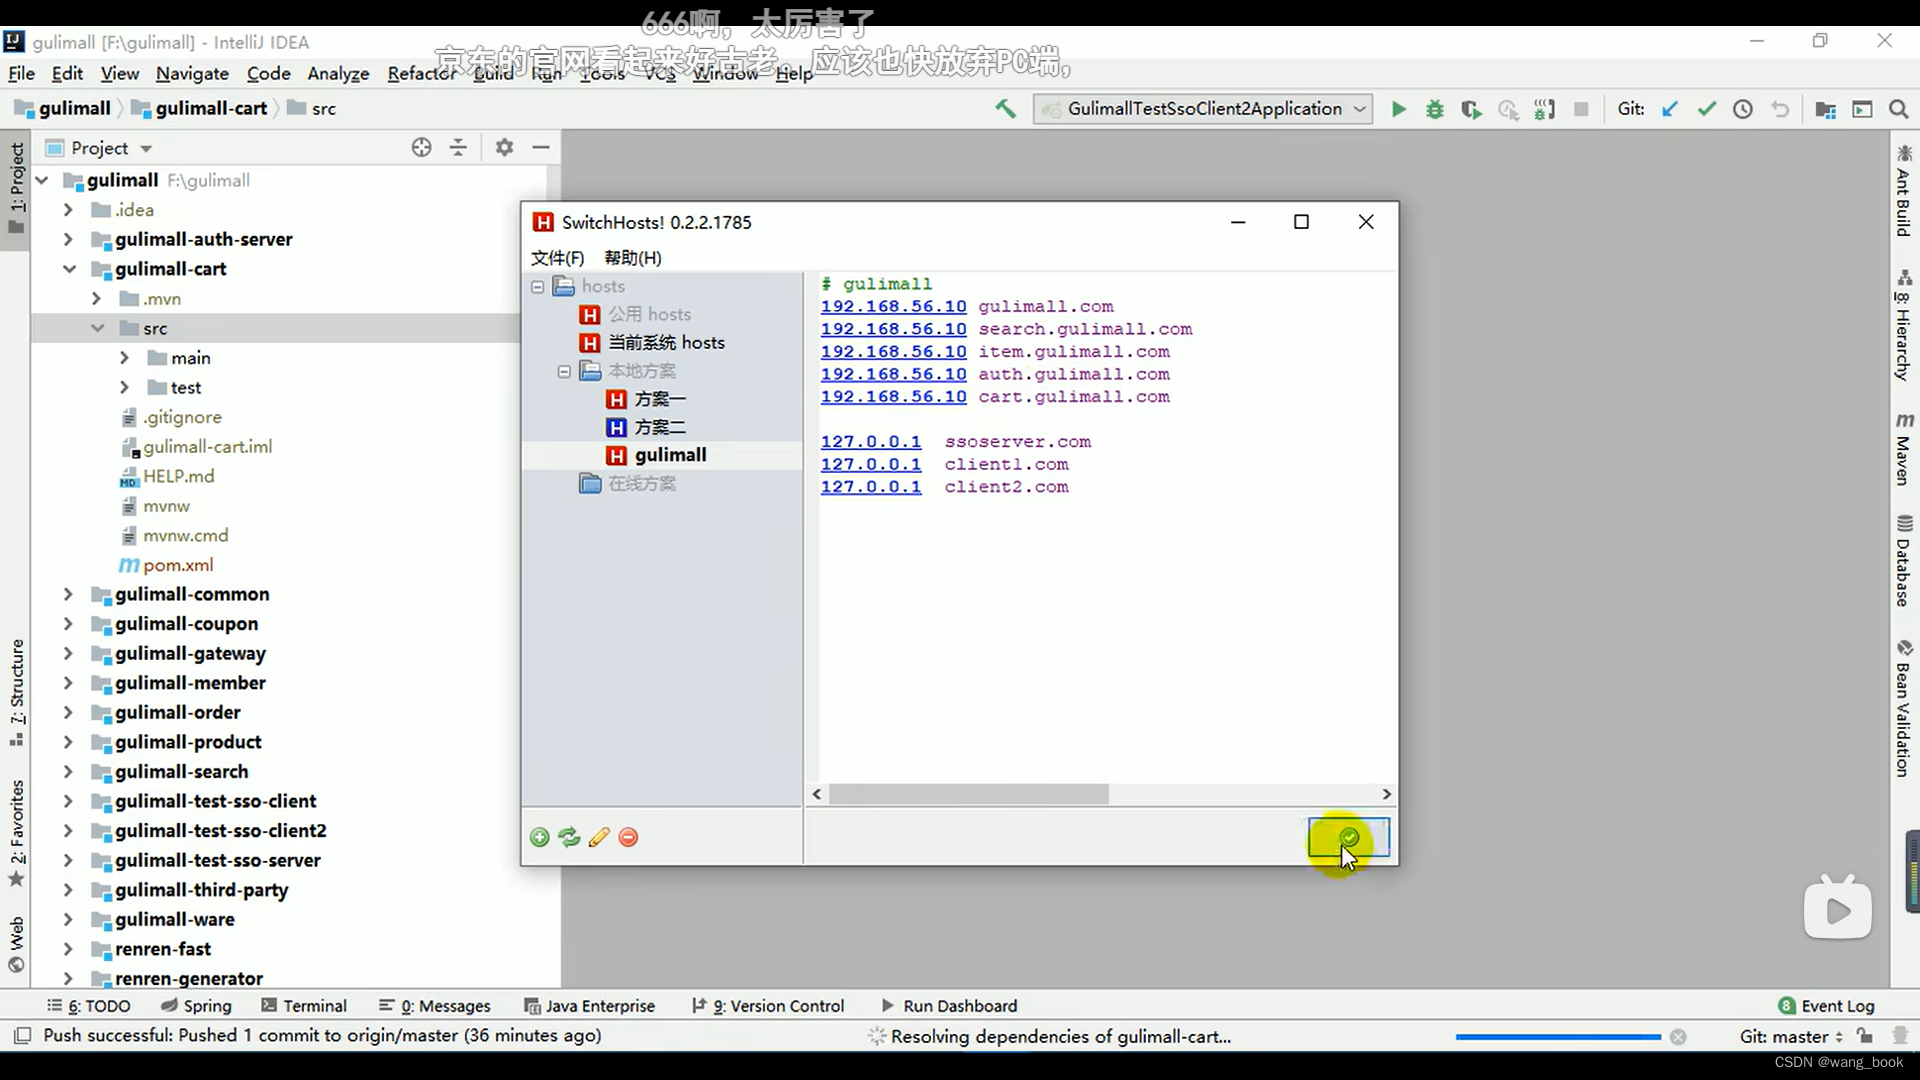Run with coverage icon in toolbar
The image size is (1920, 1080).
(x=1471, y=109)
